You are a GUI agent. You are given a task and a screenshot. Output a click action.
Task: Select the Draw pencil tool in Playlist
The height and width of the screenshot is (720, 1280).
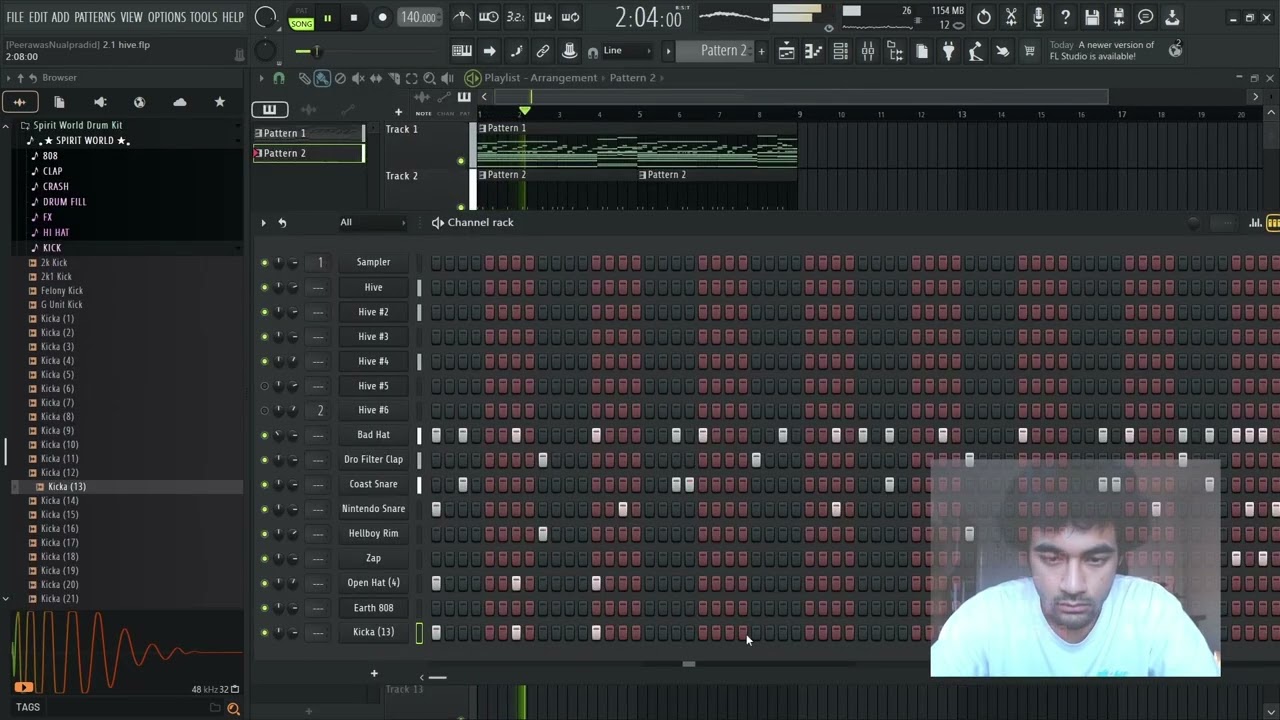(x=305, y=78)
